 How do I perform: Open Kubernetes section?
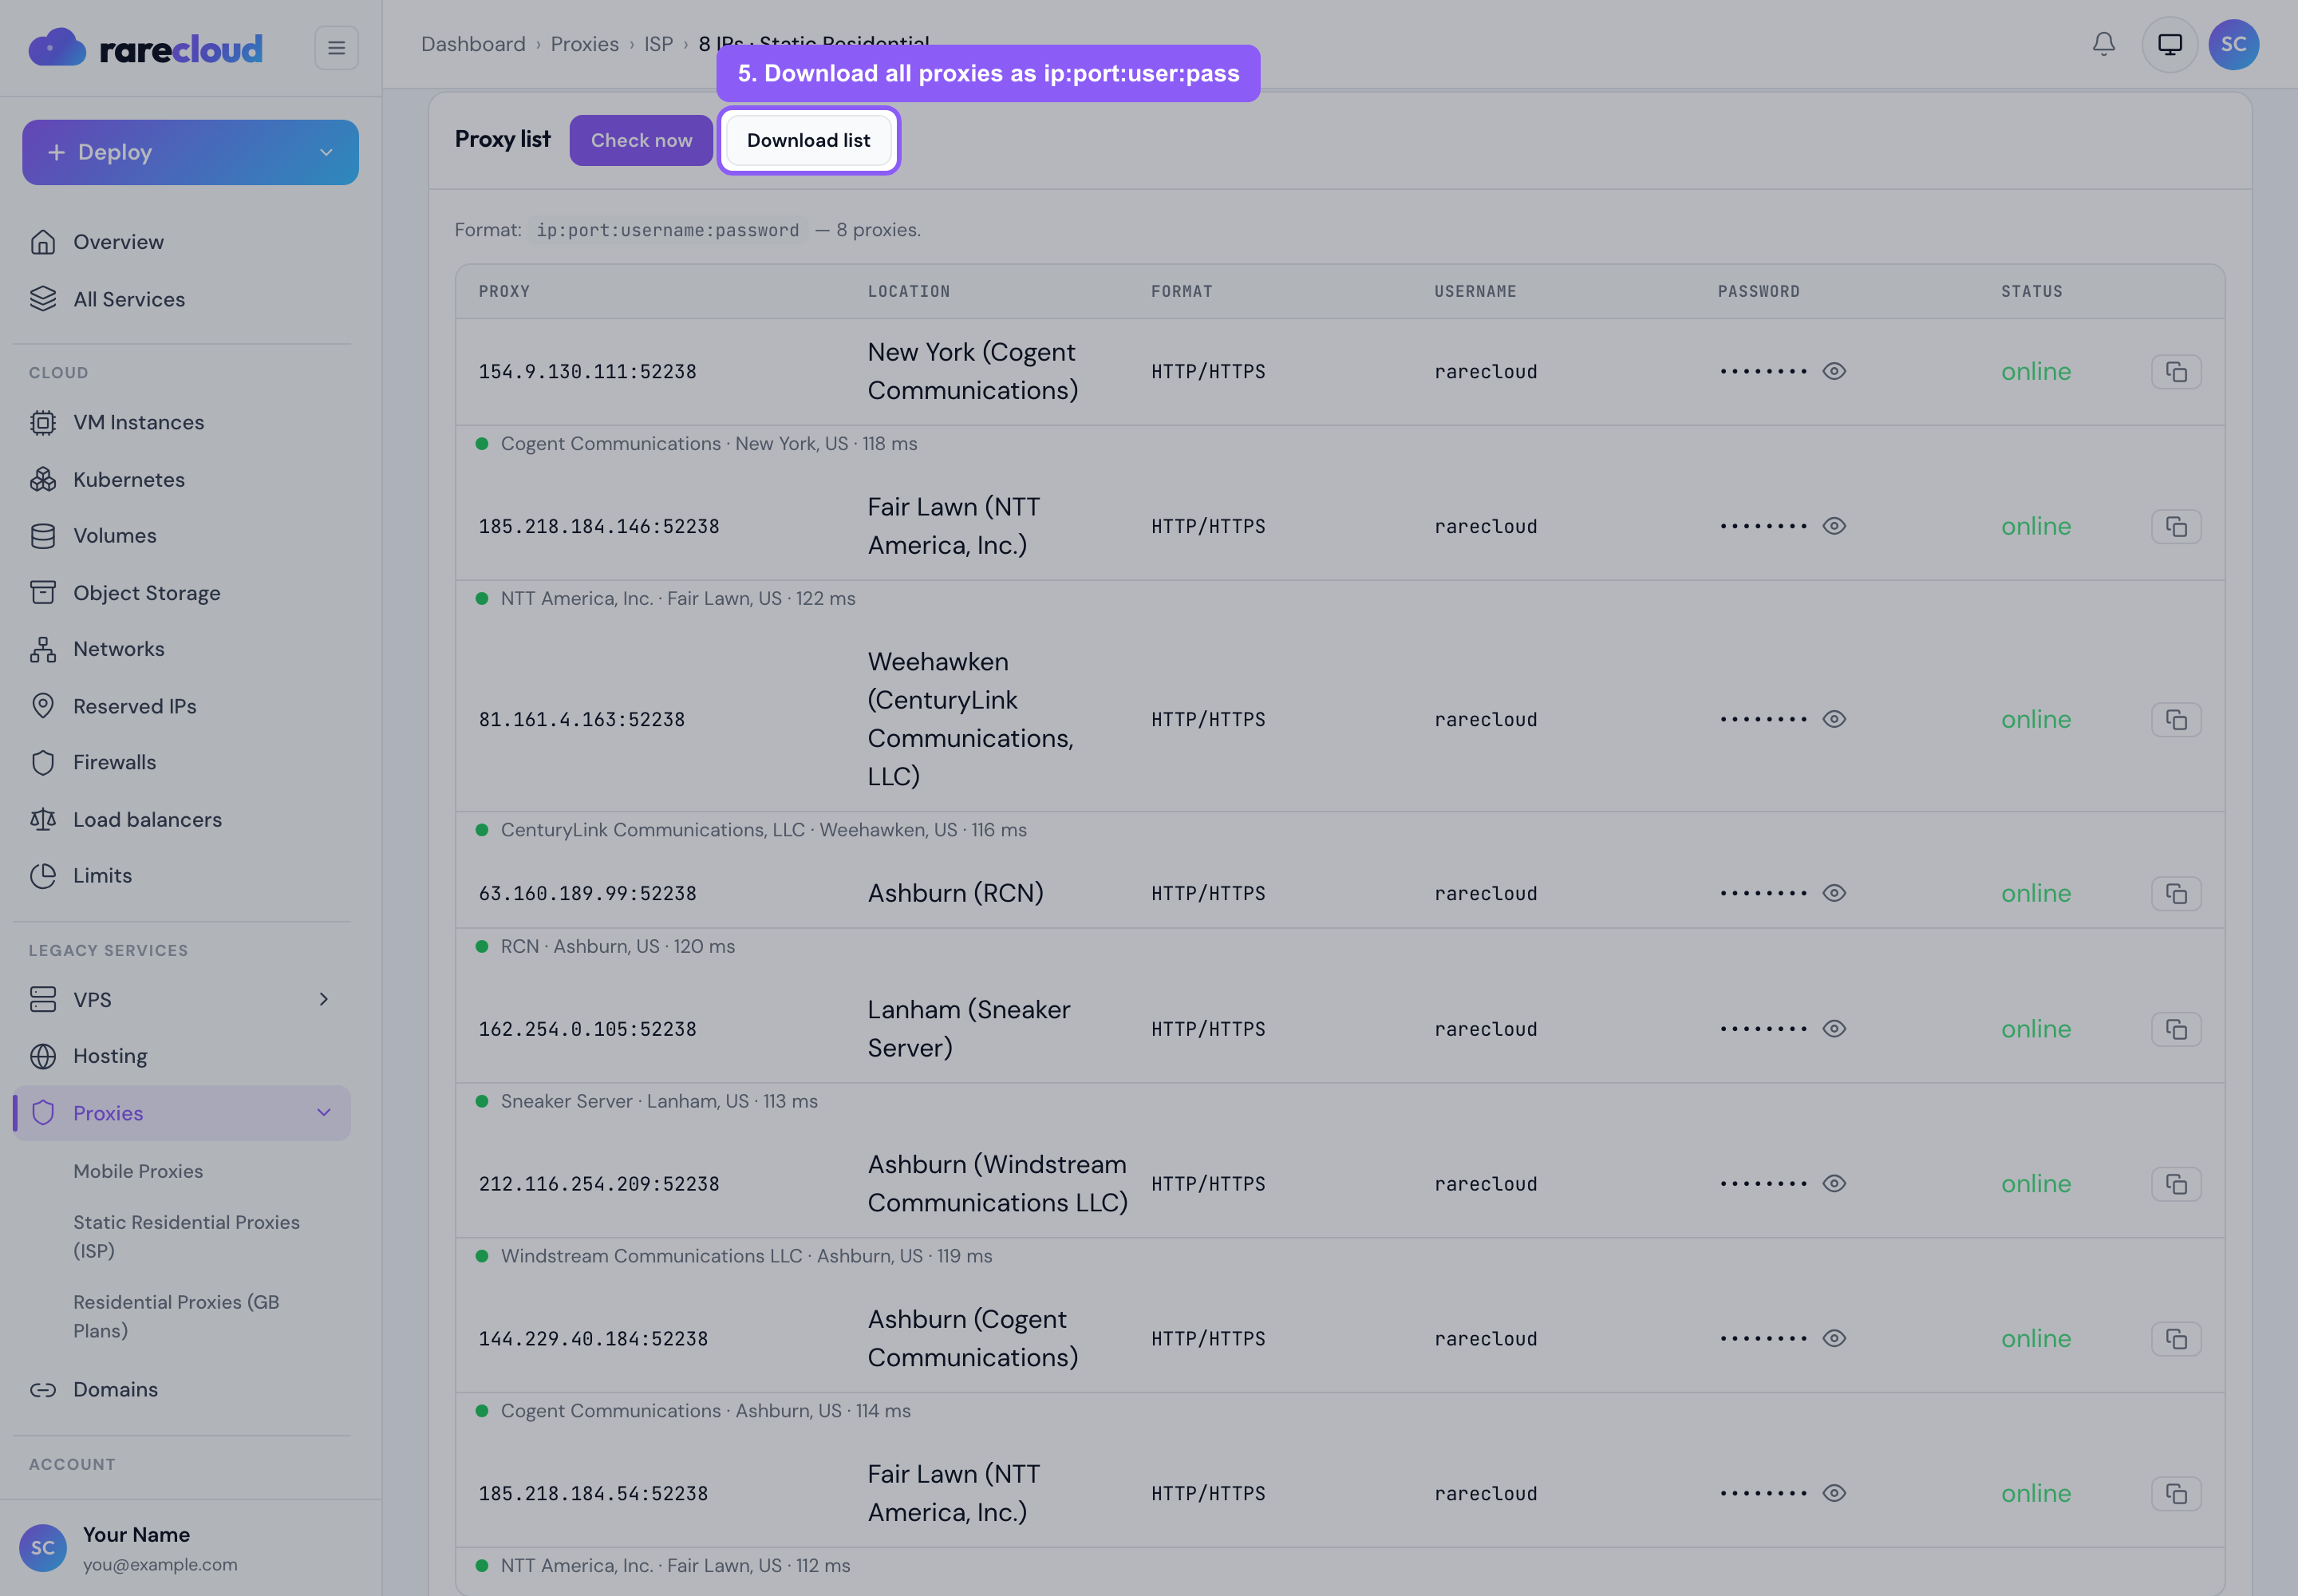pyautogui.click(x=182, y=479)
